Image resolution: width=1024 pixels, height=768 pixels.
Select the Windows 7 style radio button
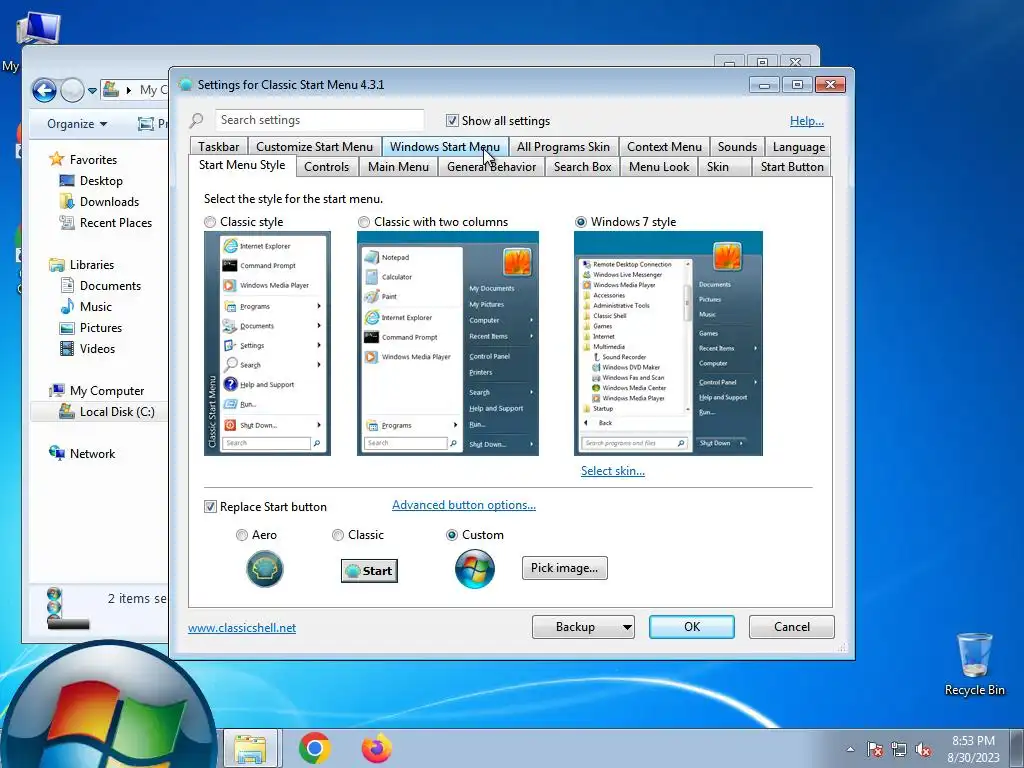point(581,222)
